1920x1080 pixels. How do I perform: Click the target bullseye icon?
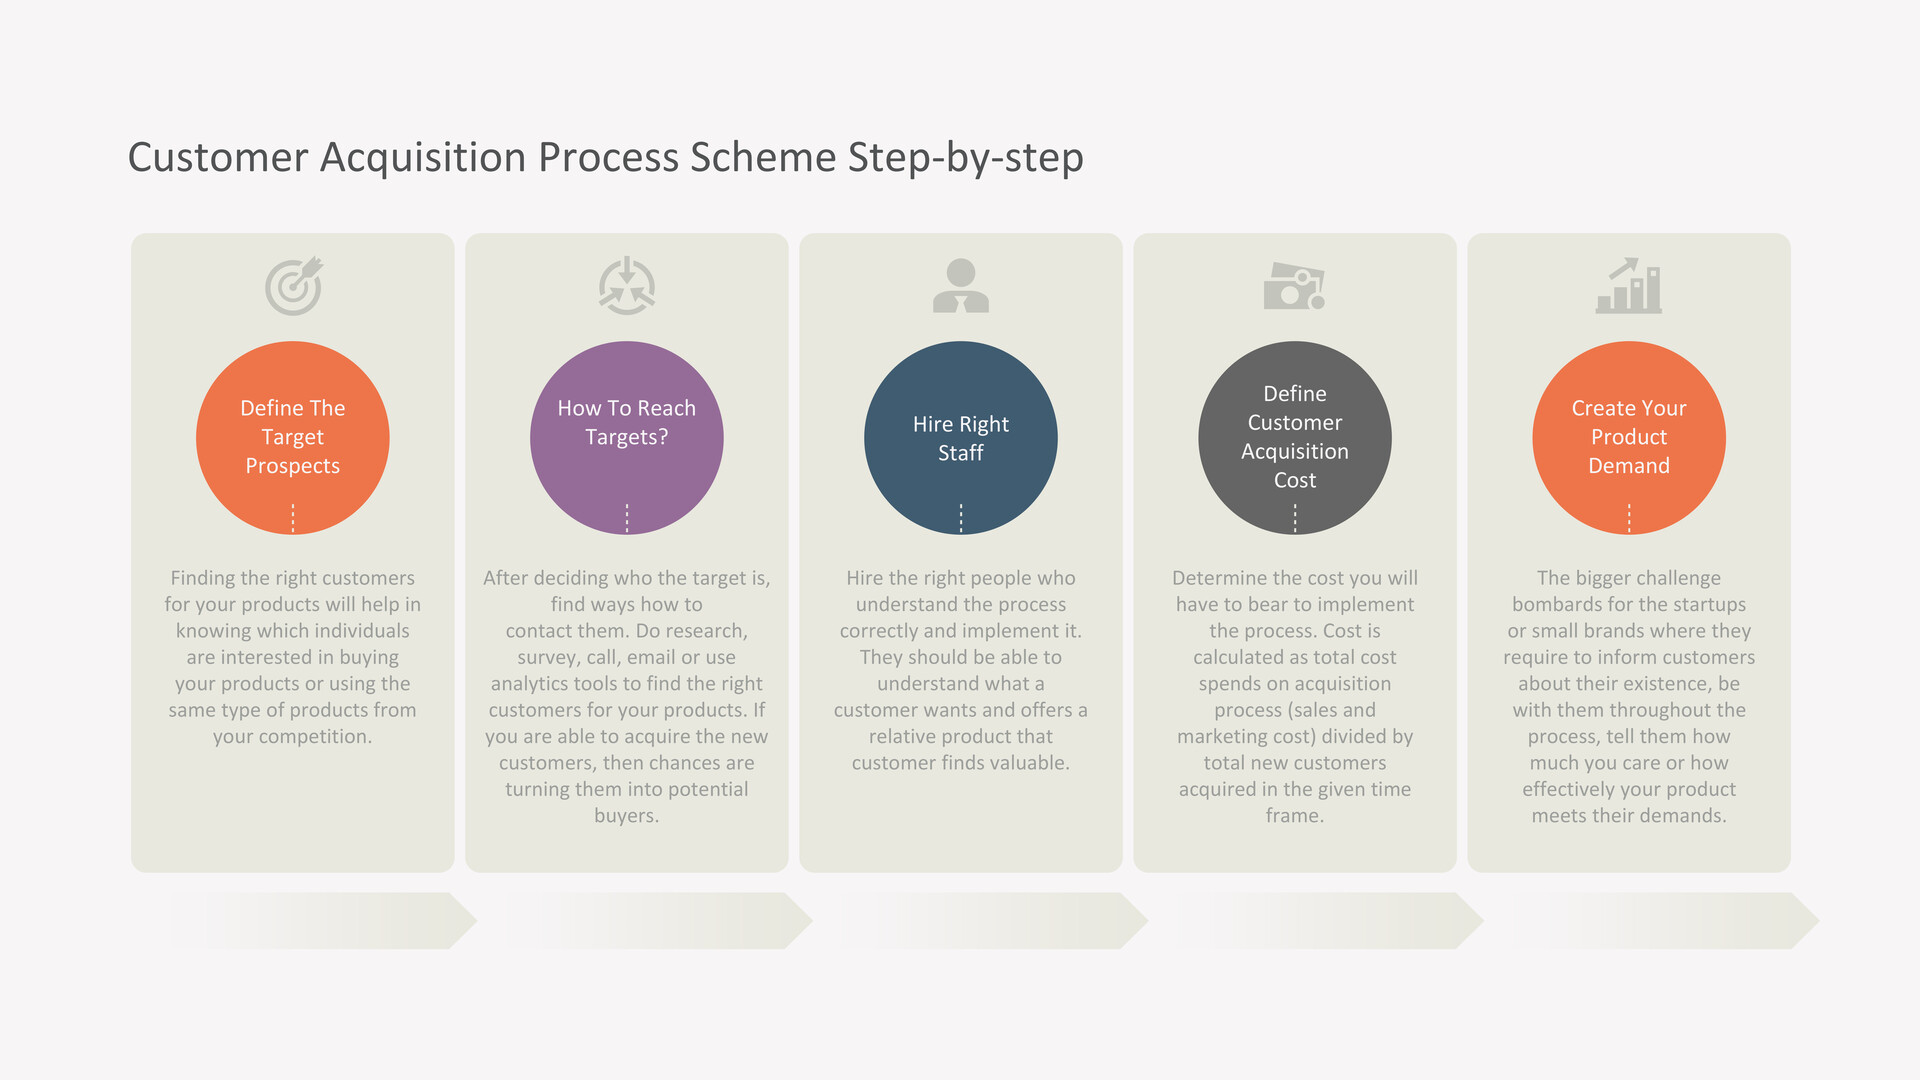click(294, 286)
